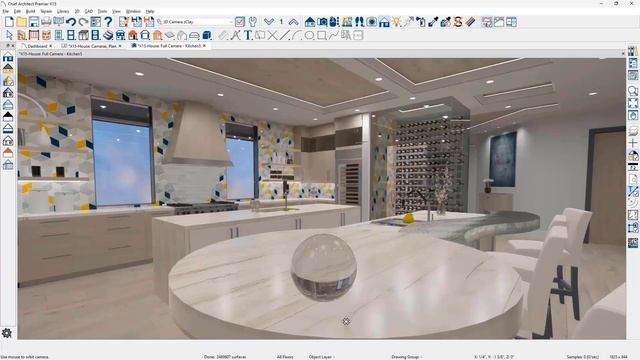Click the camera icon in top toolbar
This screenshot has width=640, height=360.
click(322, 22)
